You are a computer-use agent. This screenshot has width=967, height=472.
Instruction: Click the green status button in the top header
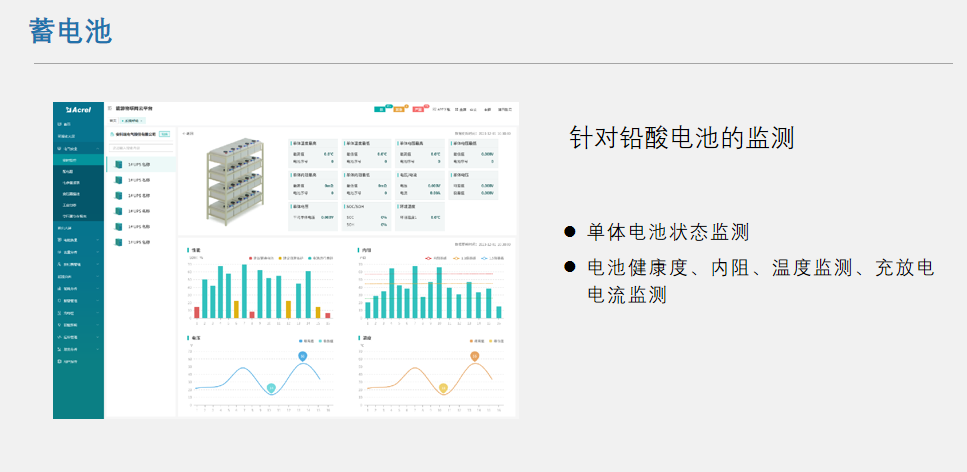click(x=381, y=109)
